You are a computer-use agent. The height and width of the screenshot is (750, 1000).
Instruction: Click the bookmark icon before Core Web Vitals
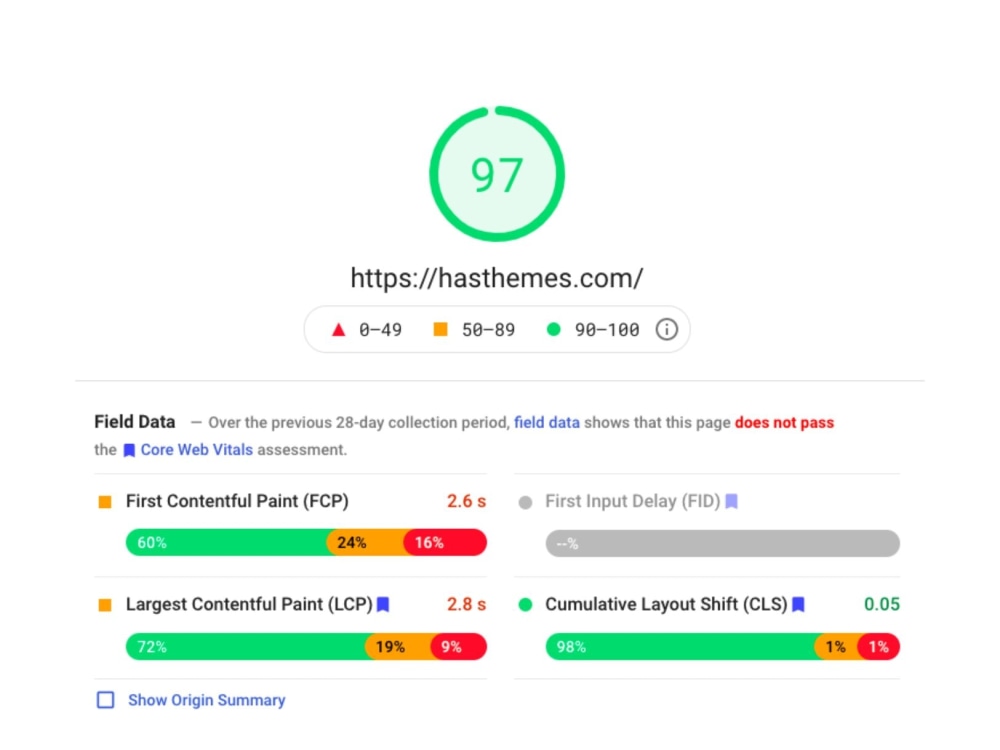pos(129,450)
